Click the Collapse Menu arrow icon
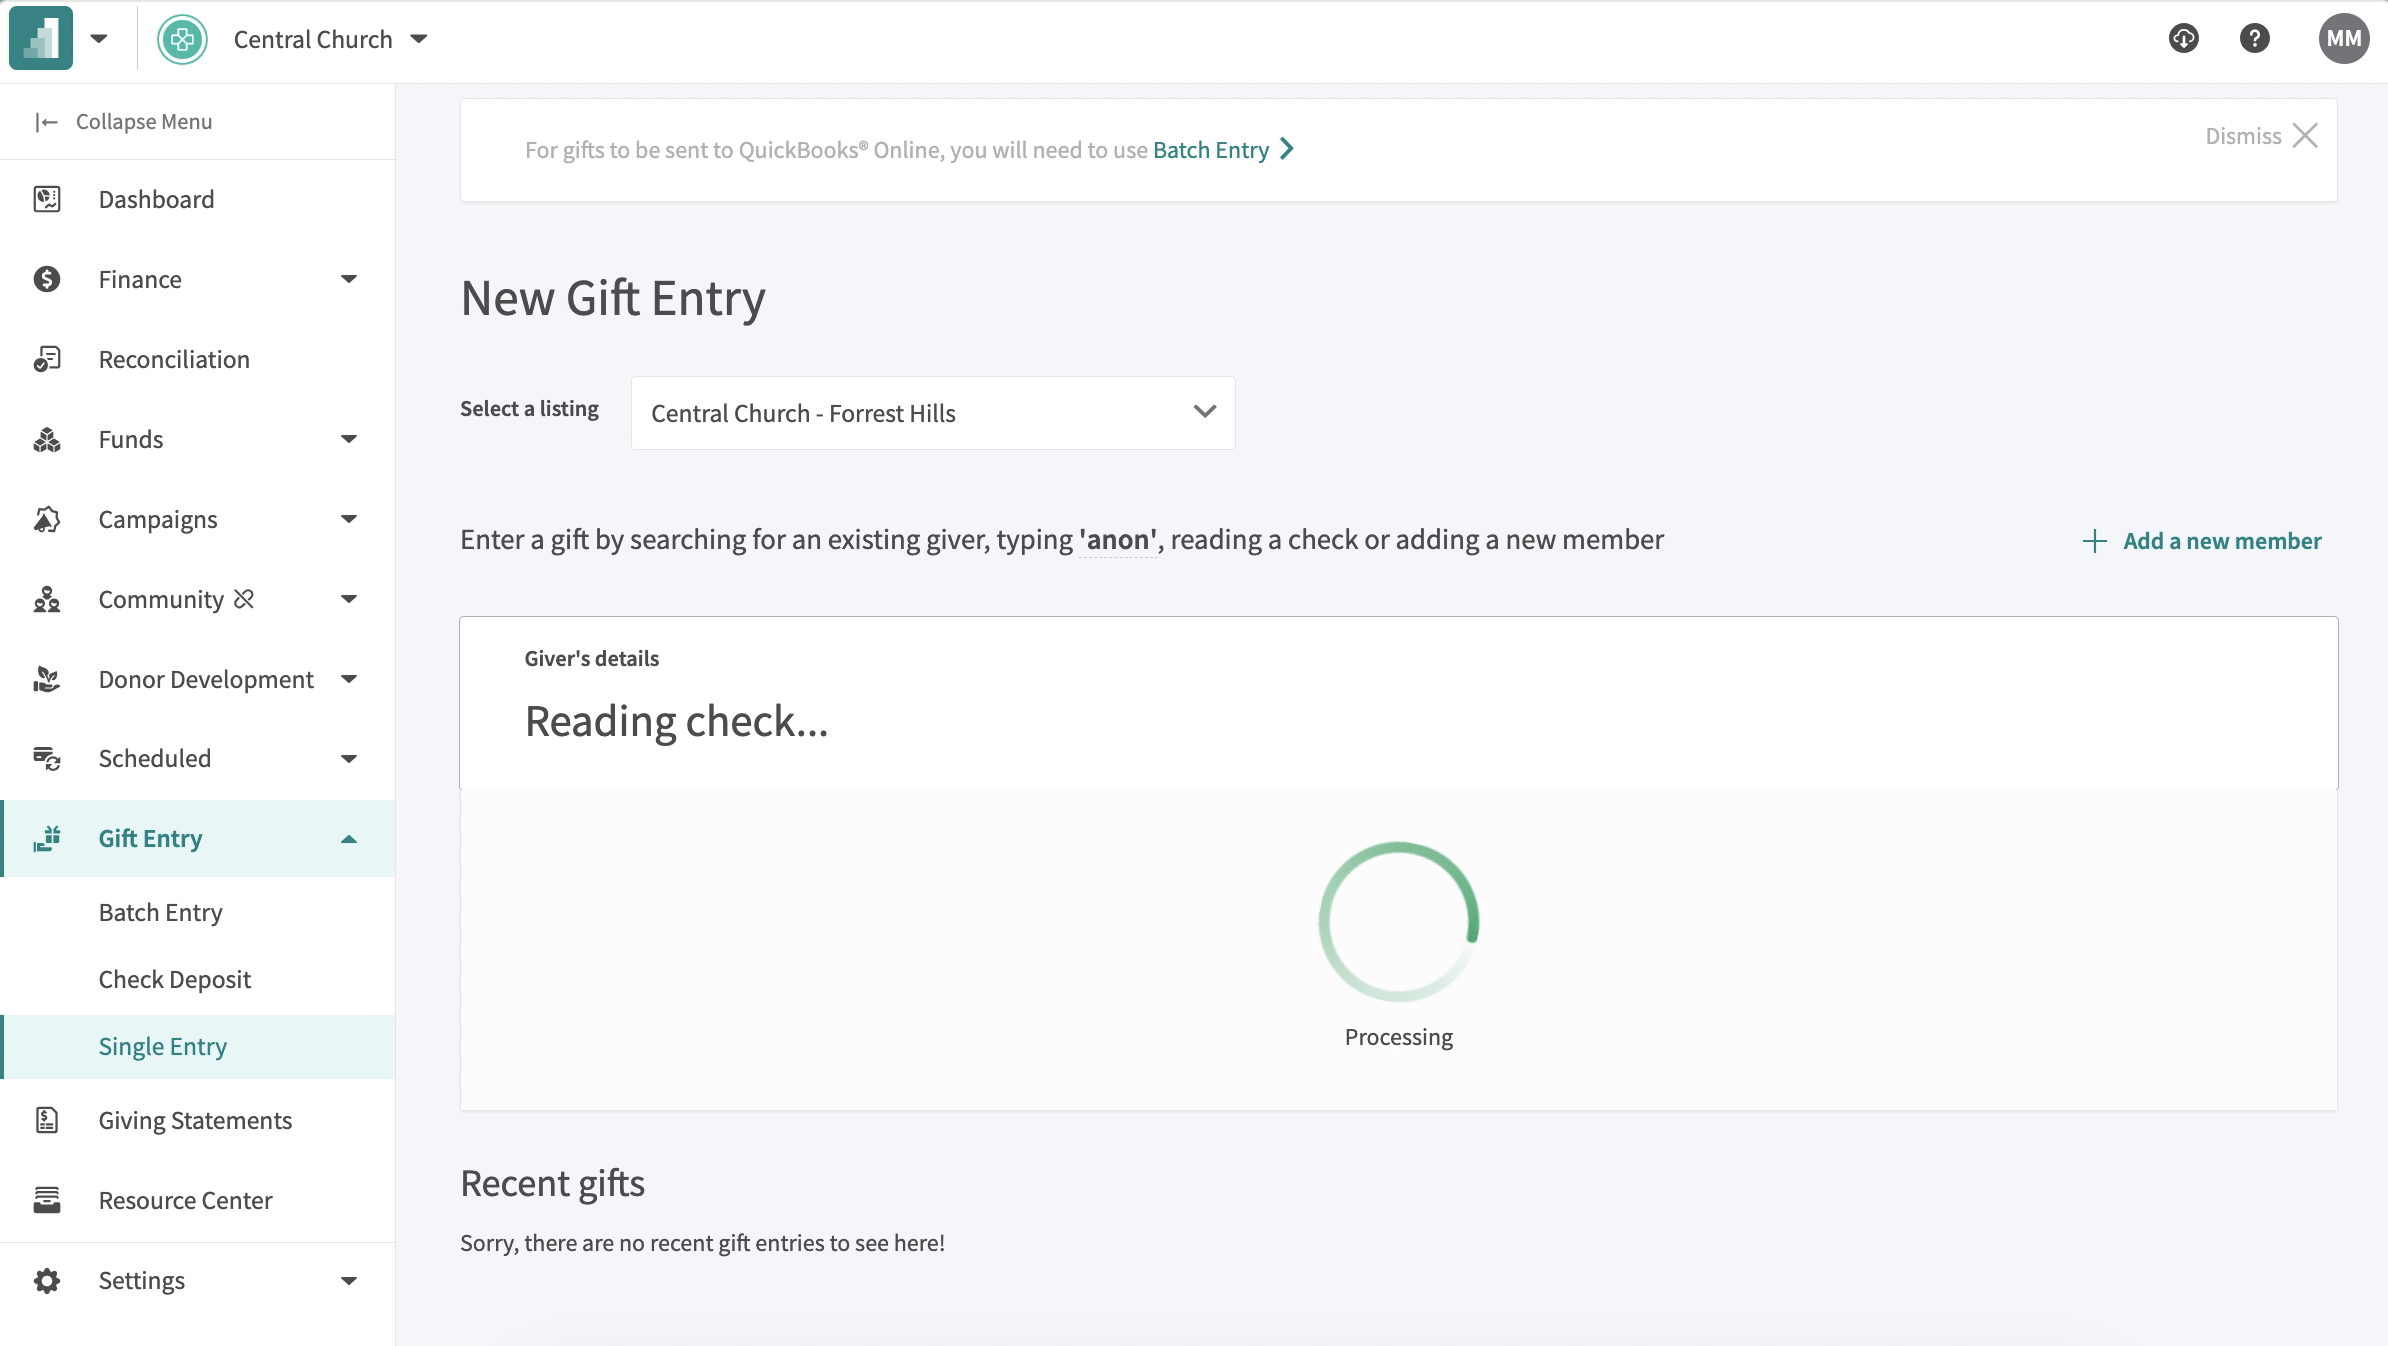This screenshot has width=2388, height=1346. click(x=46, y=122)
